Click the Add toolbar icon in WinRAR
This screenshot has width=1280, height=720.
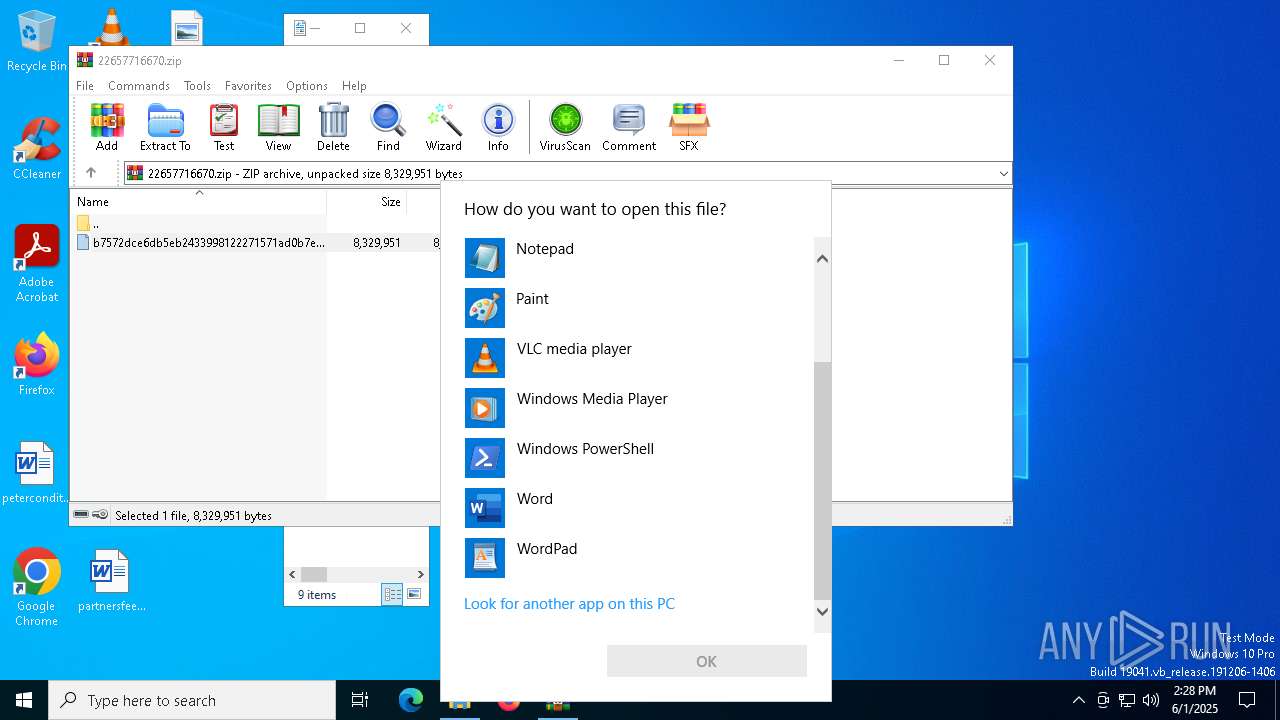point(107,127)
